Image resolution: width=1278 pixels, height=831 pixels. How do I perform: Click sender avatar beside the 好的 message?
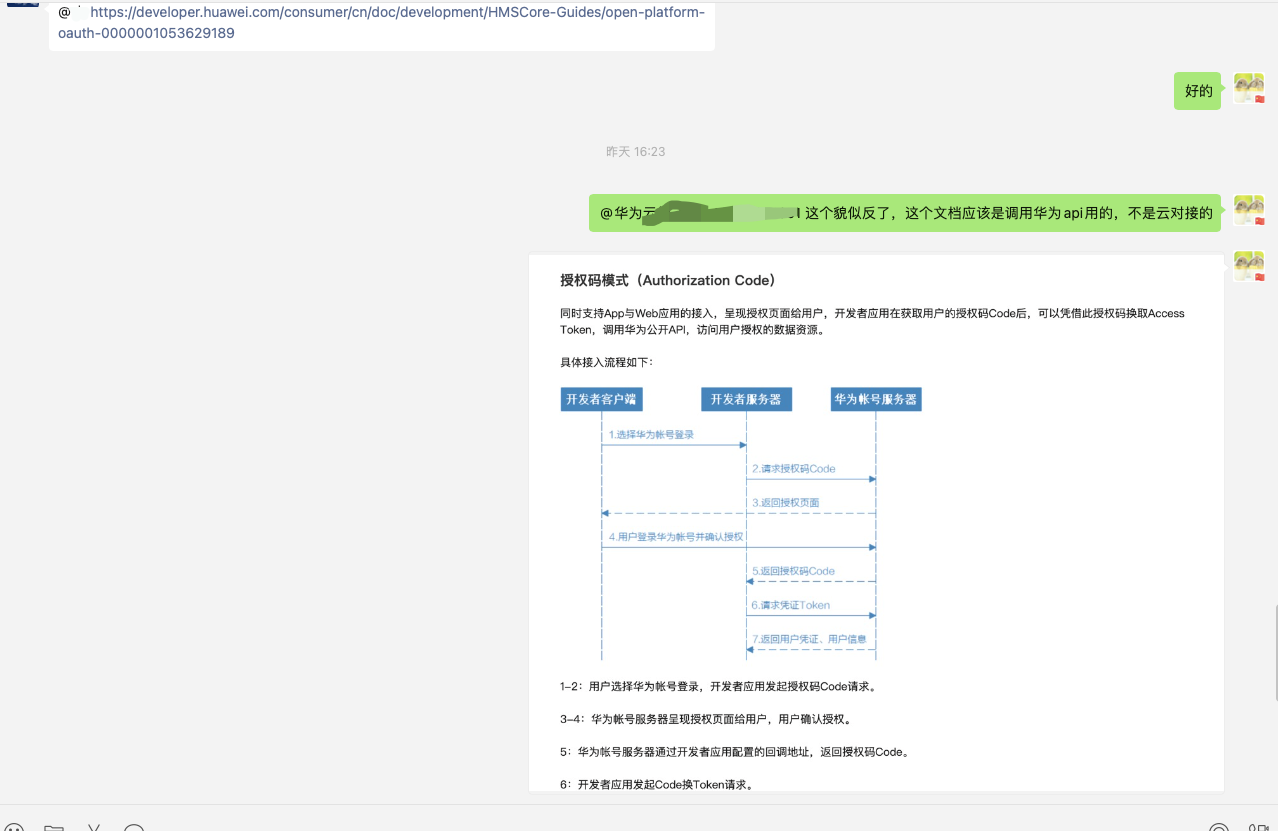click(1249, 89)
